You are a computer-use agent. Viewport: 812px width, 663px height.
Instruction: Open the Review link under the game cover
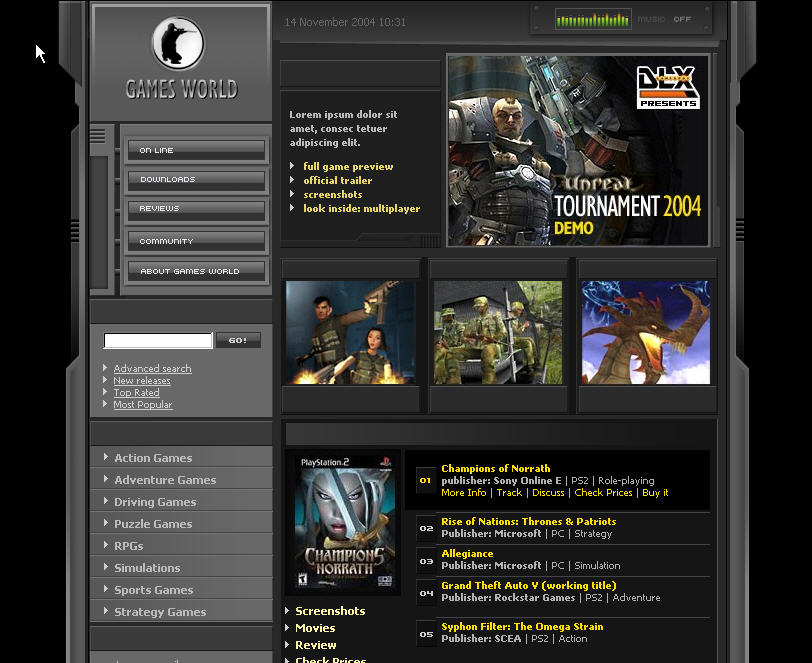pyautogui.click(x=316, y=645)
